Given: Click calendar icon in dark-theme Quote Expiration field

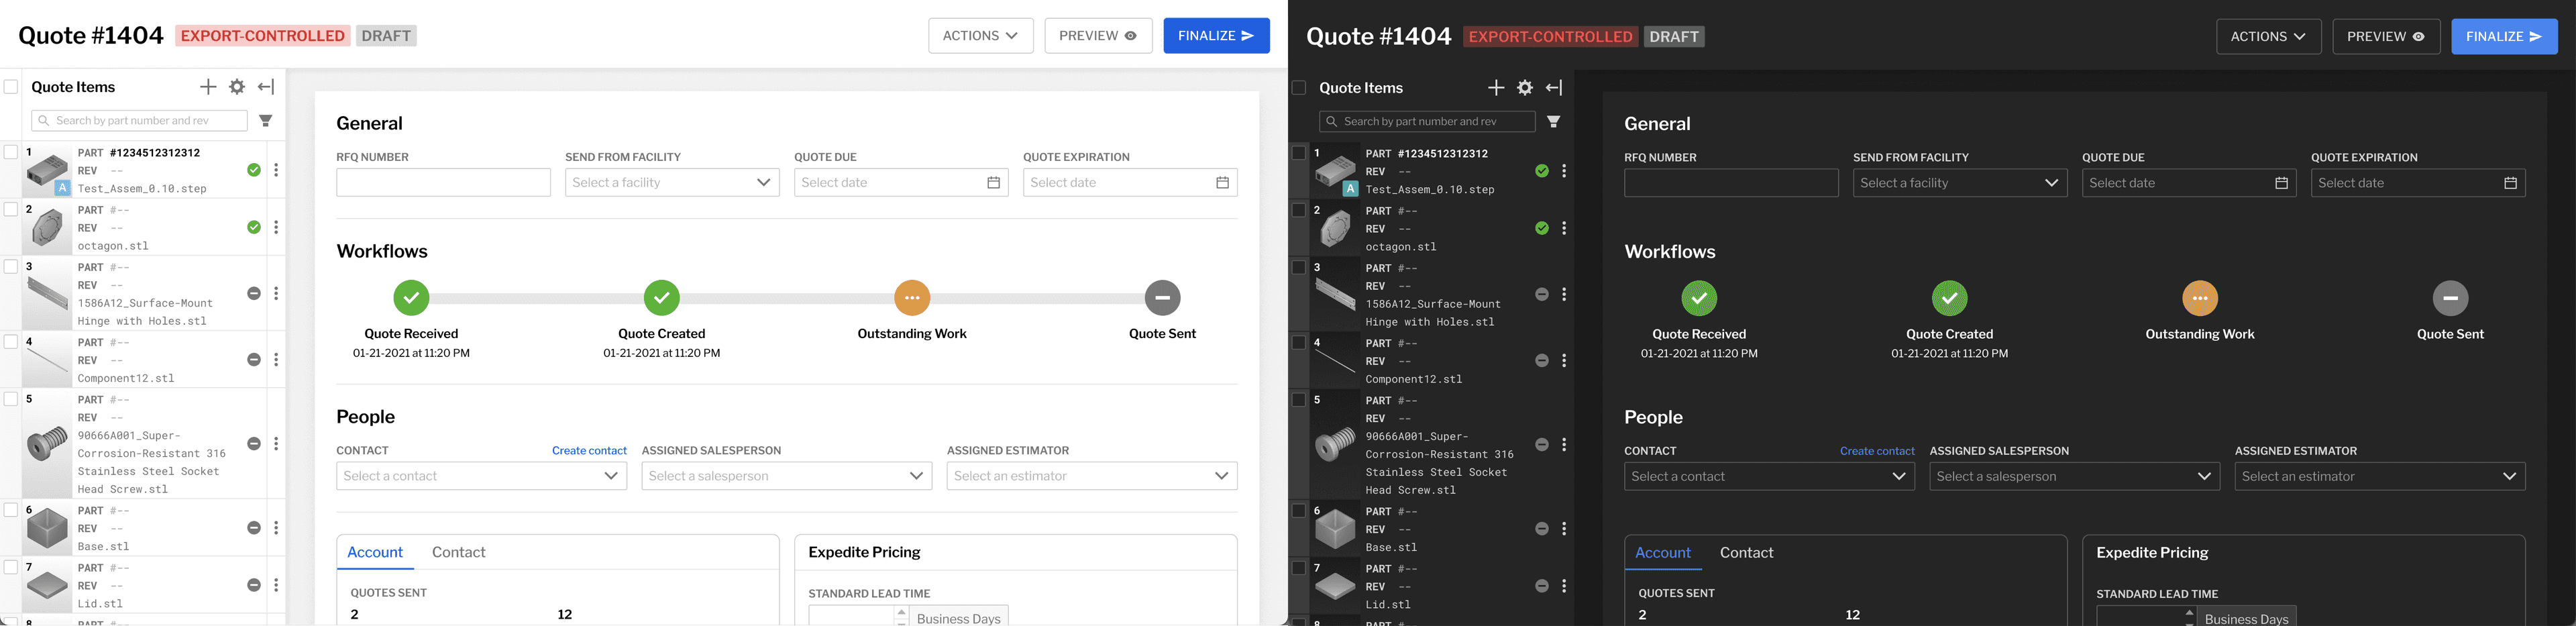Looking at the screenshot, I should [2509, 184].
